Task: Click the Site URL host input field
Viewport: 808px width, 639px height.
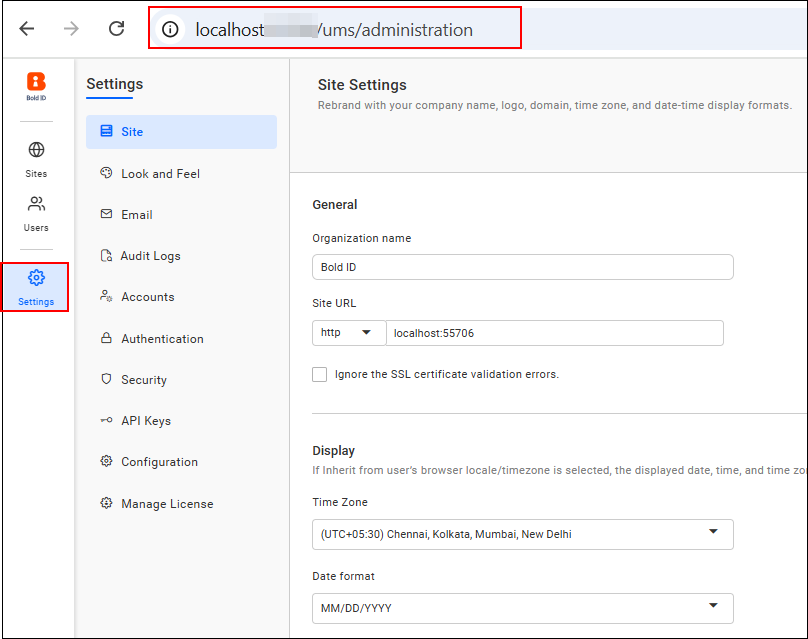Action: (554, 333)
